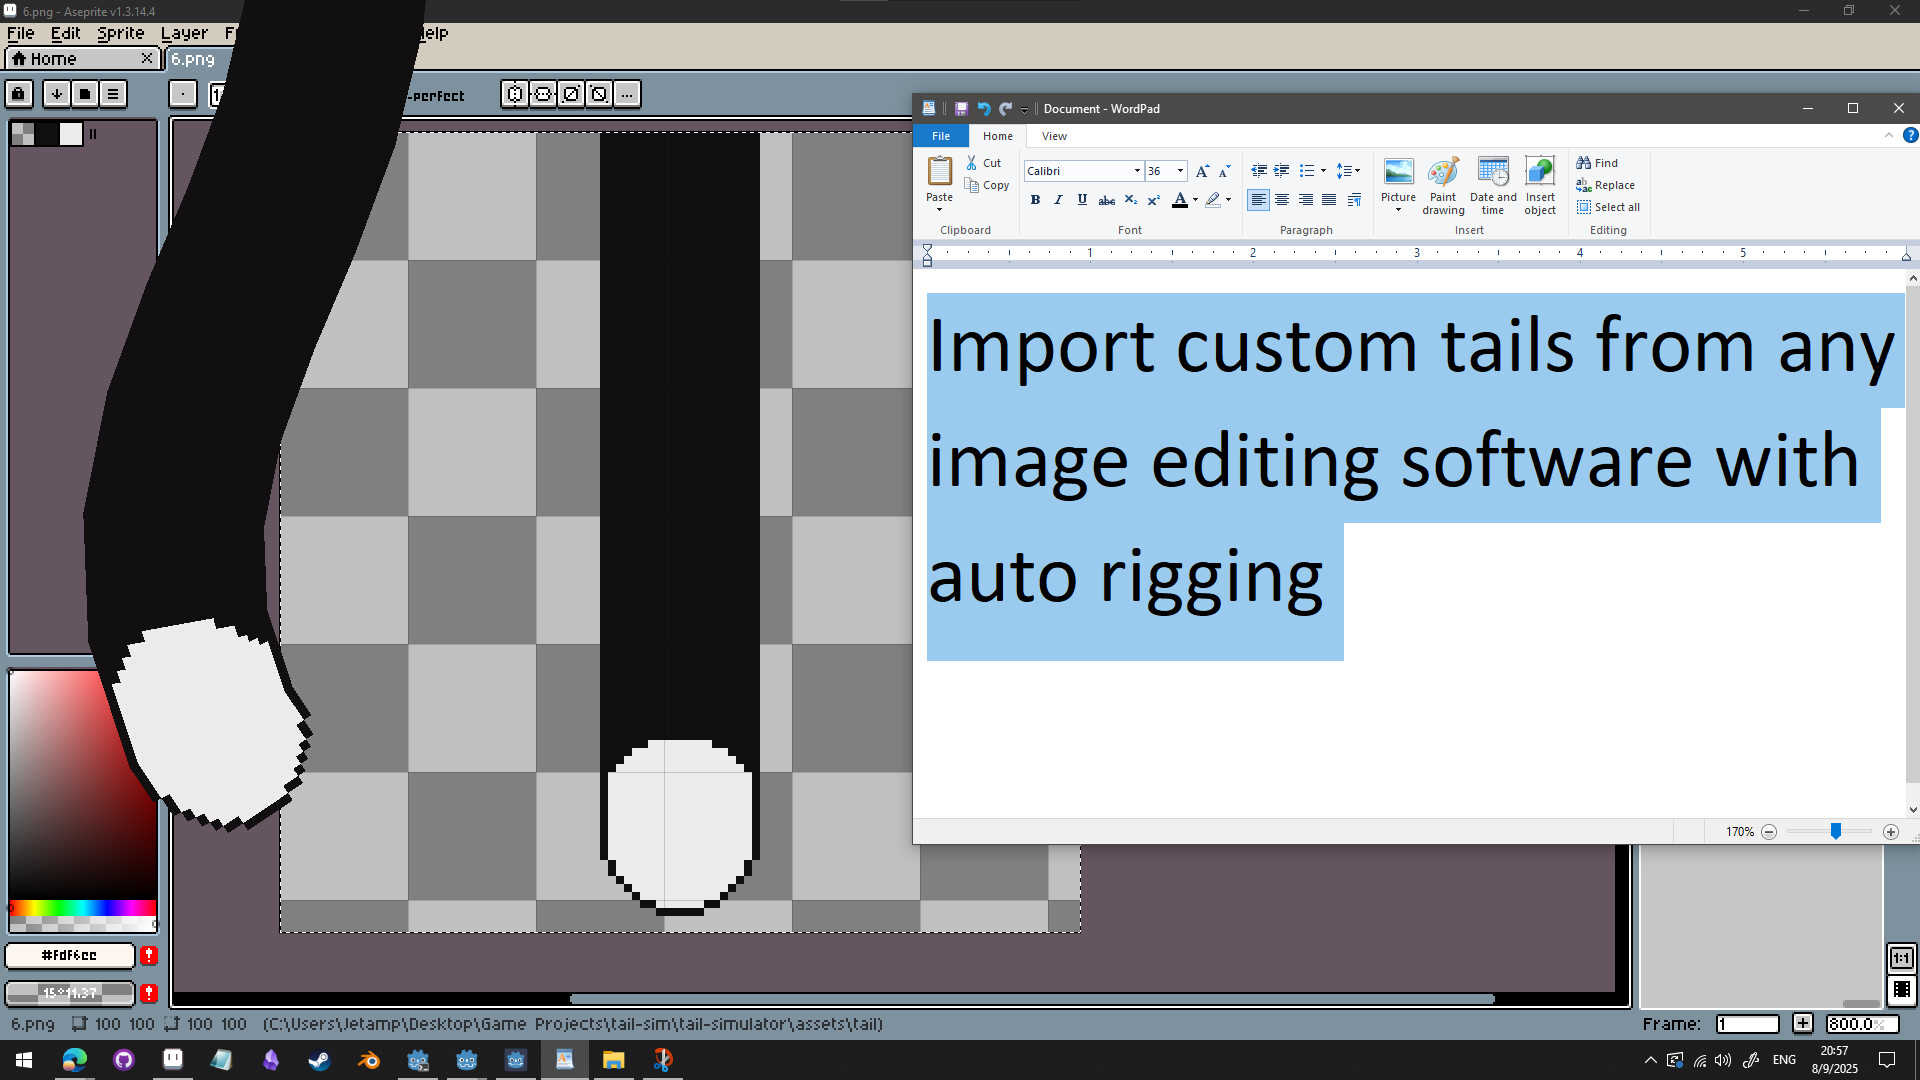Apply strikethrough to selected text

click(1107, 200)
